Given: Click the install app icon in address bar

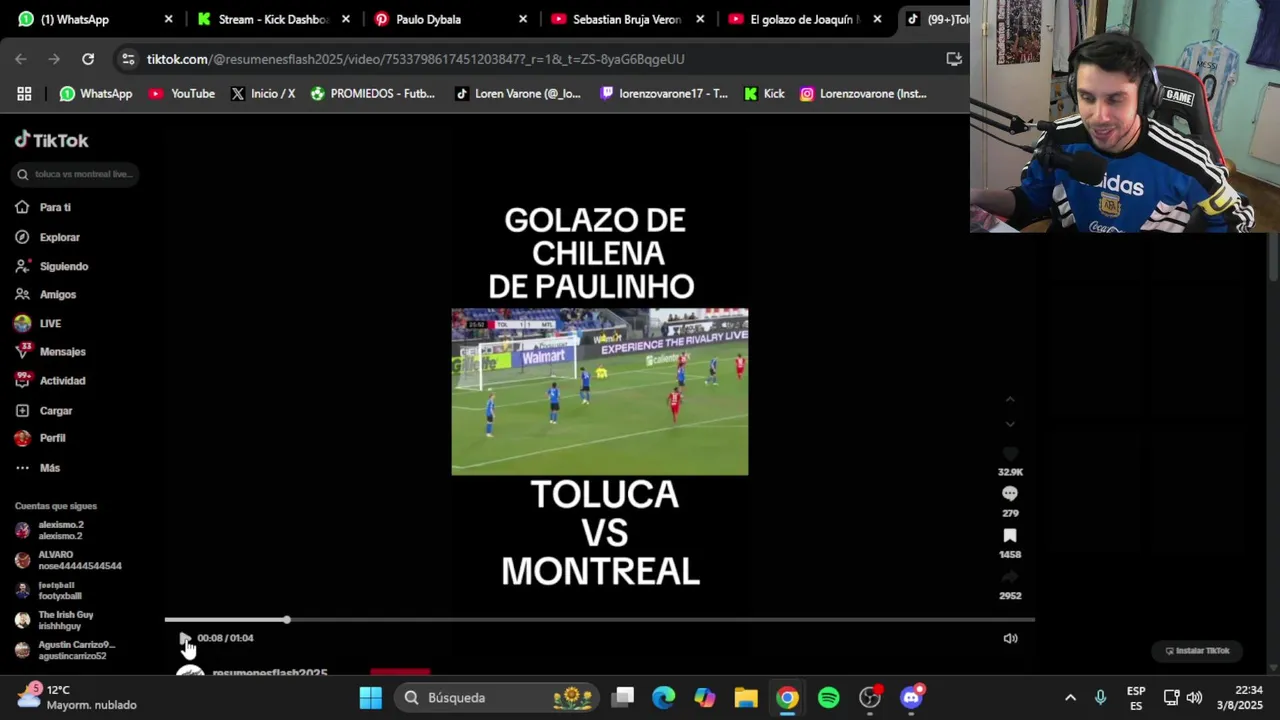Looking at the screenshot, I should tap(954, 59).
